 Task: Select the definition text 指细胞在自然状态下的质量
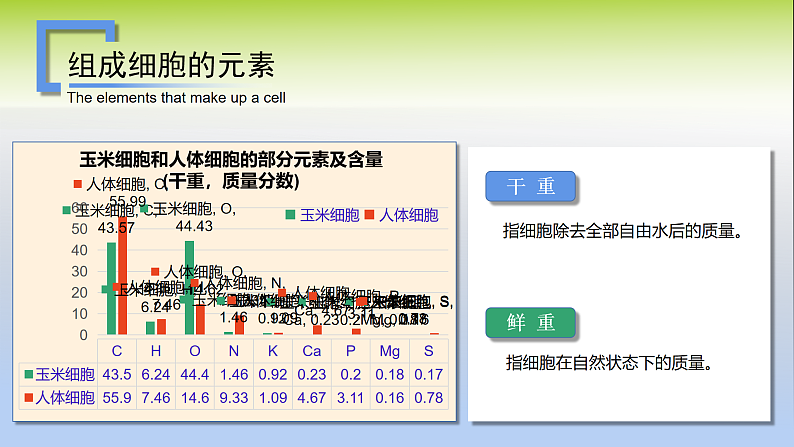(610, 363)
